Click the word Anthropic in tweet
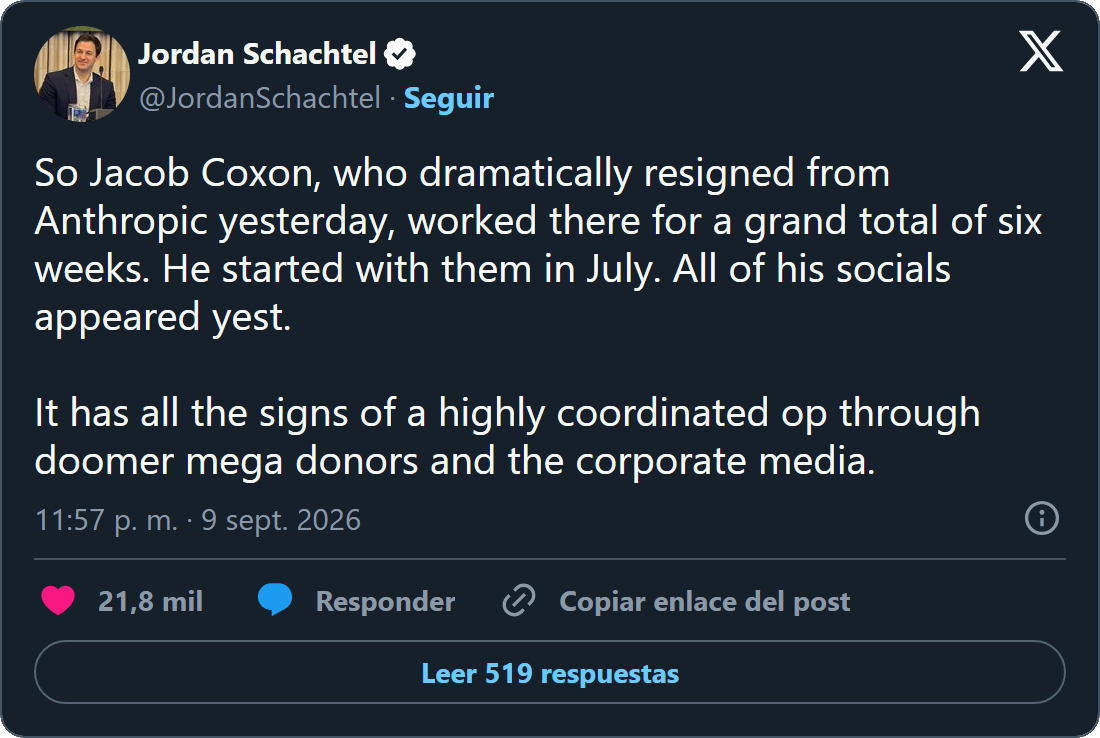The image size is (1100, 738). pyautogui.click(x=121, y=221)
